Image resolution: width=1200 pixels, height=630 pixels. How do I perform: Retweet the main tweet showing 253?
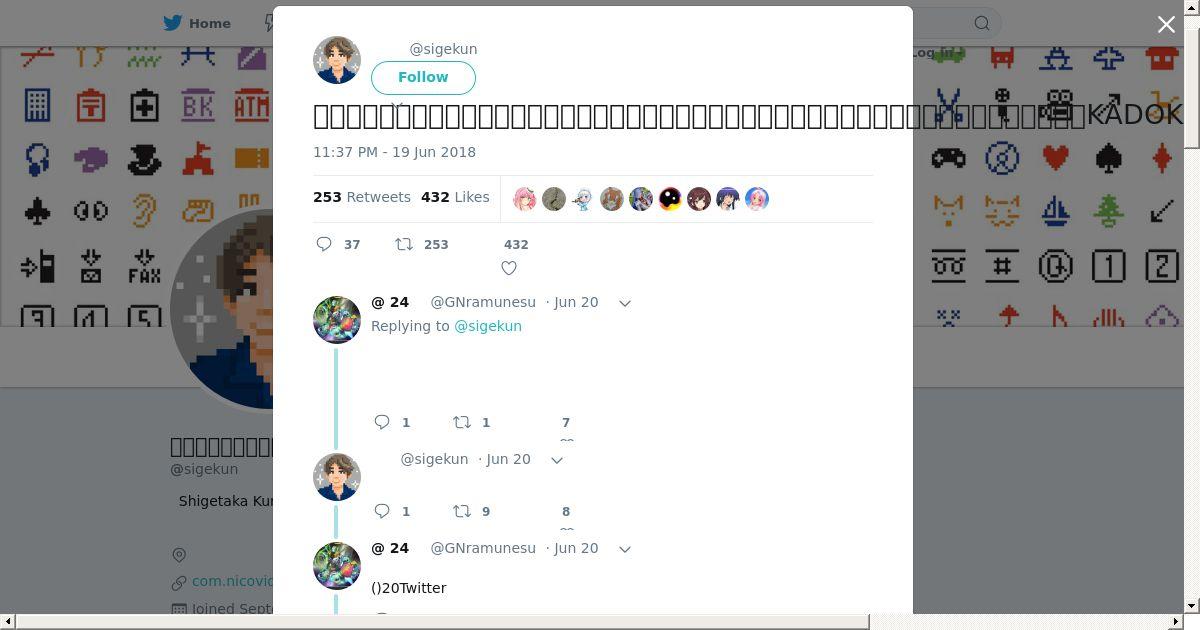404,244
